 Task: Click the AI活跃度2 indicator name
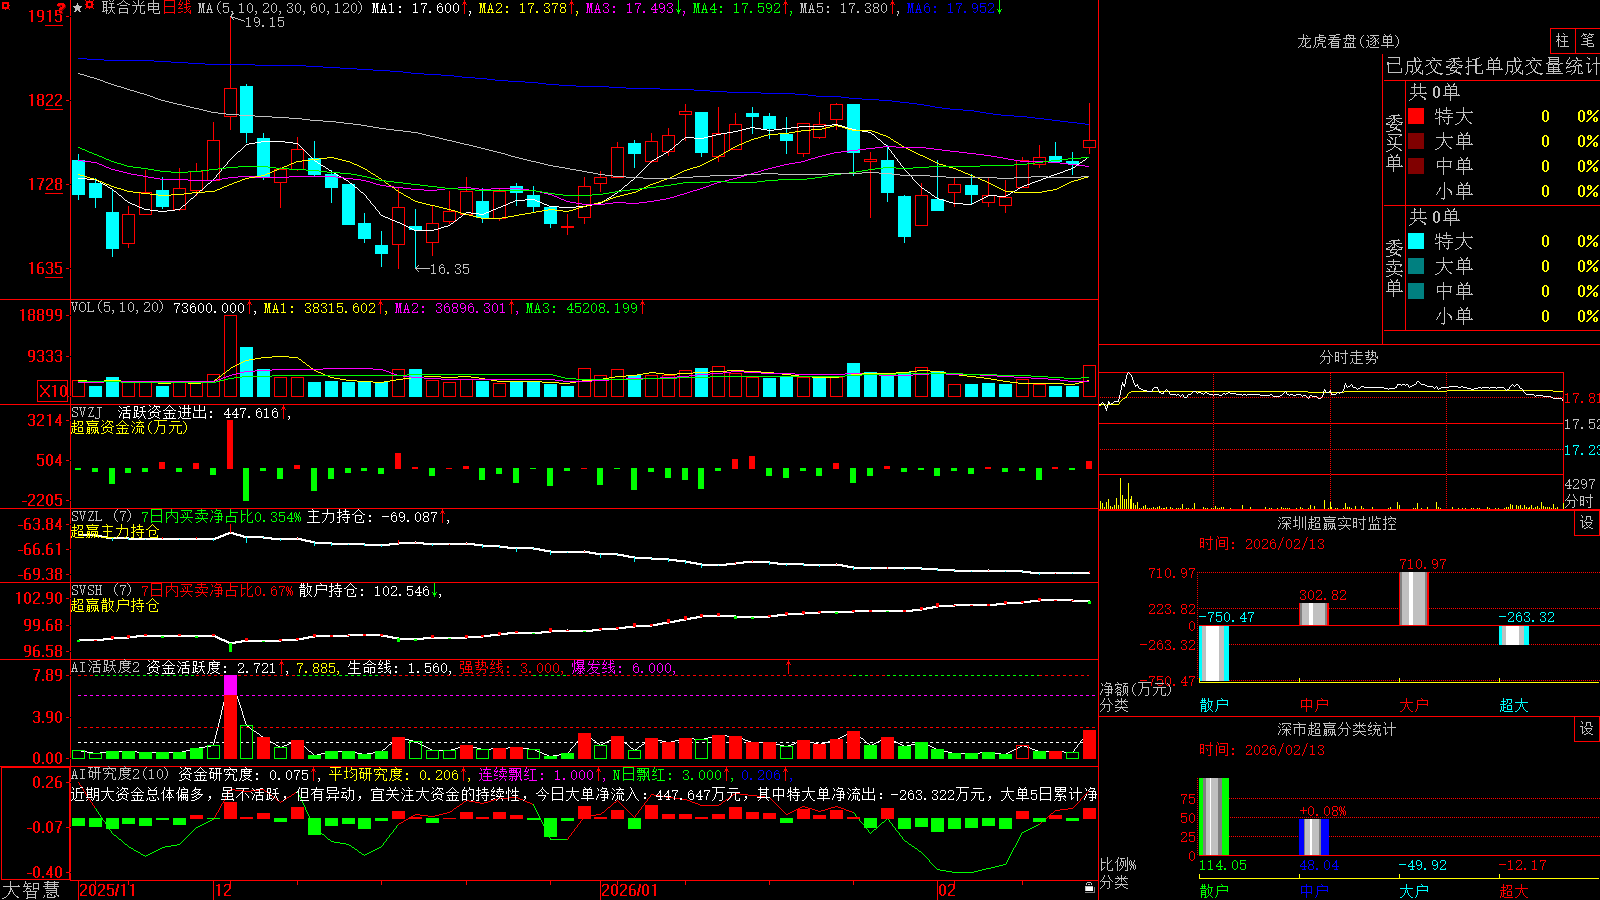[106, 667]
